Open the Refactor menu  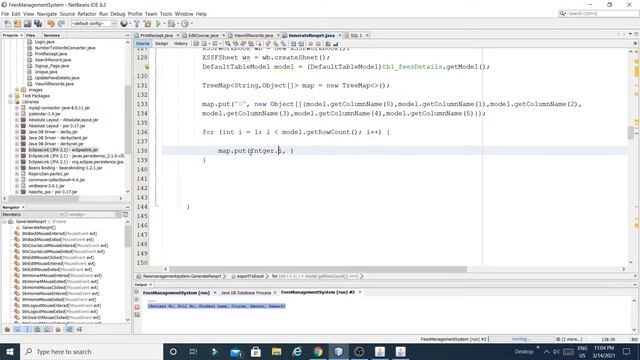87,14
